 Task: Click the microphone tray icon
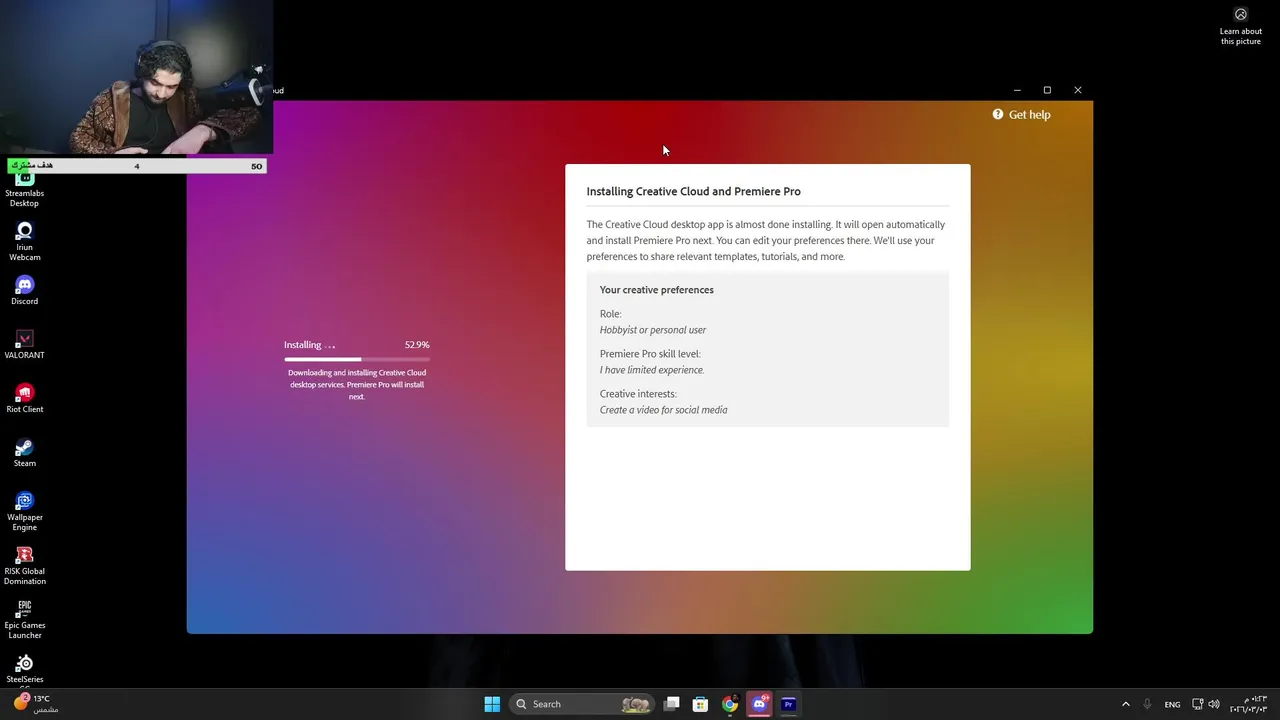point(1147,704)
